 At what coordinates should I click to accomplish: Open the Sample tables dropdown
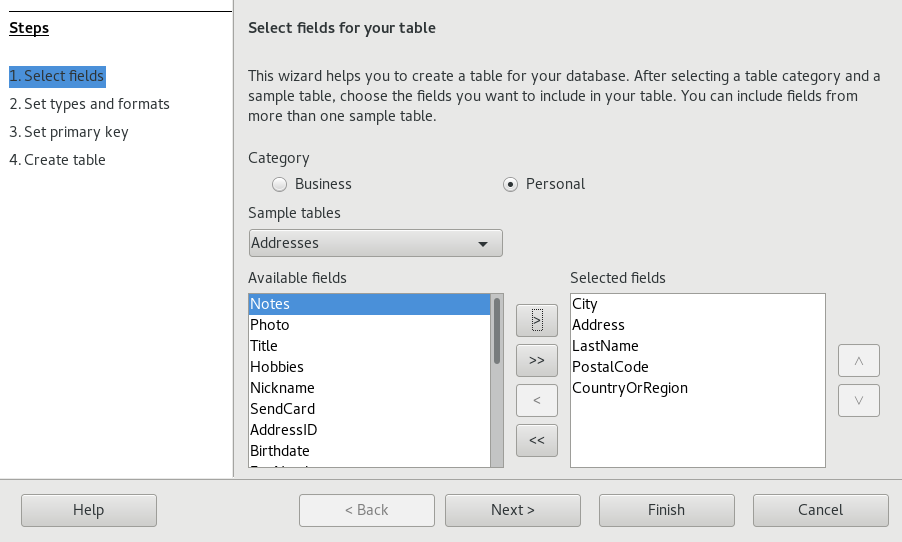(375, 243)
